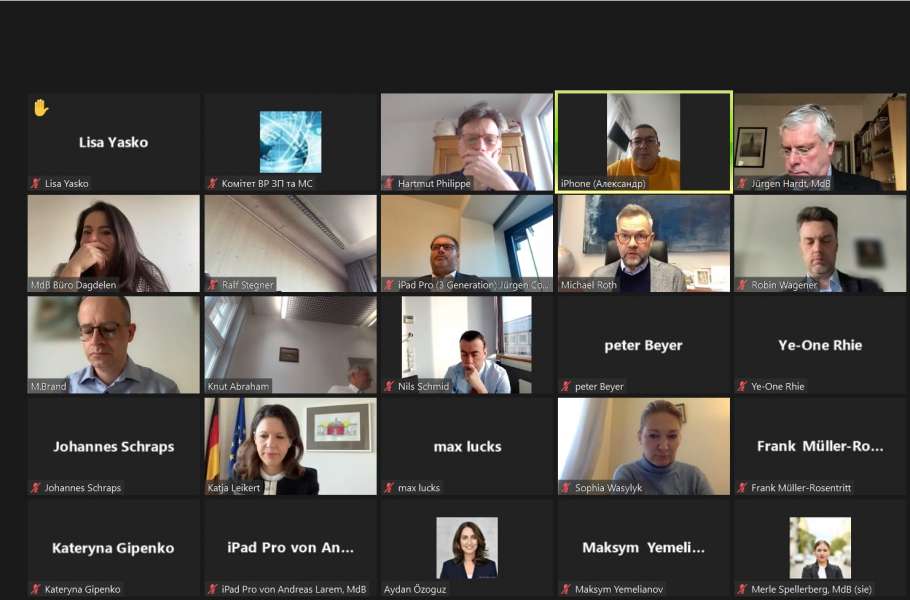Select Aydan Özoguz profile picture
This screenshot has height=600, width=910.
coord(467,548)
